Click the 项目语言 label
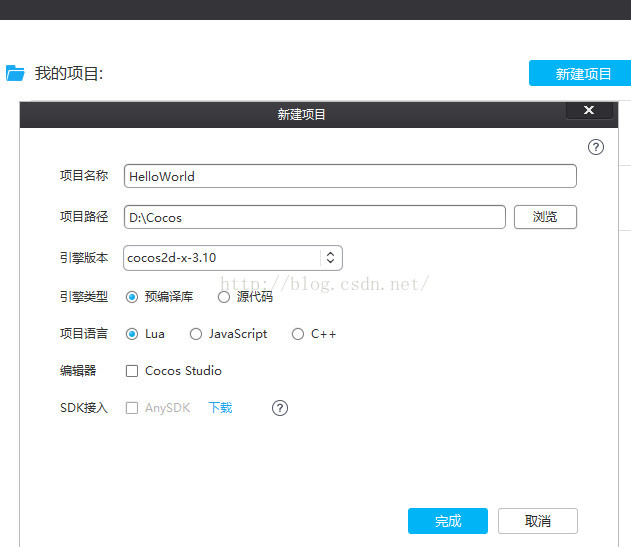The height and width of the screenshot is (547, 631). tap(84, 334)
